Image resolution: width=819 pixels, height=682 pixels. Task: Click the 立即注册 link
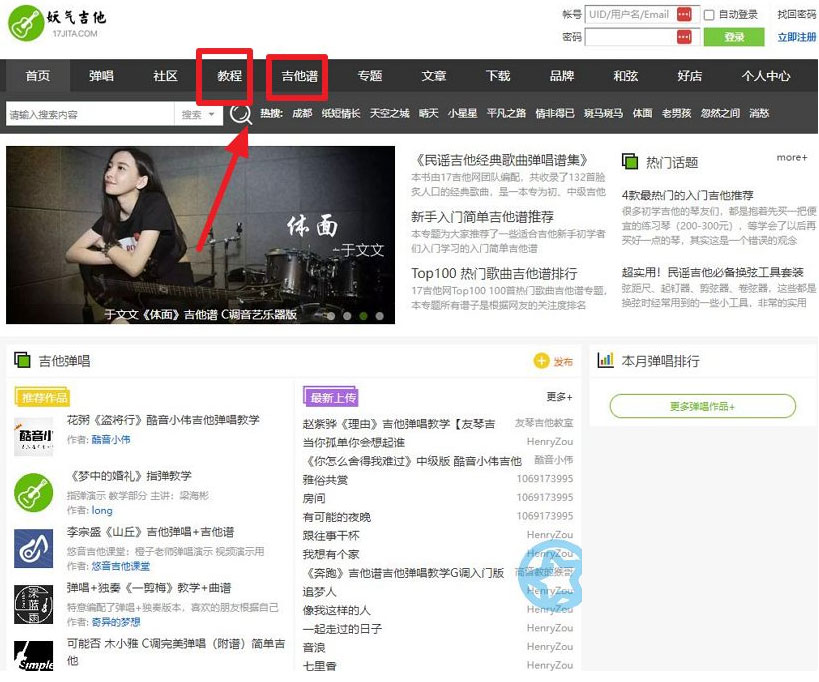[x=796, y=37]
